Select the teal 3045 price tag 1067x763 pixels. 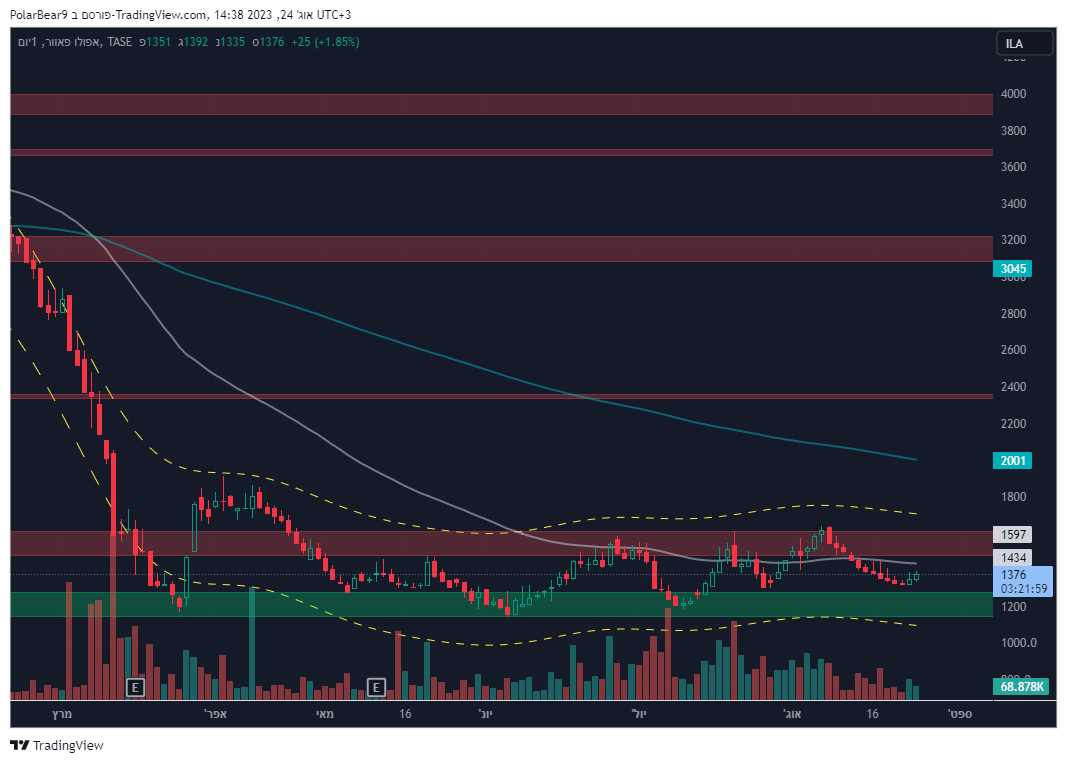(1013, 269)
